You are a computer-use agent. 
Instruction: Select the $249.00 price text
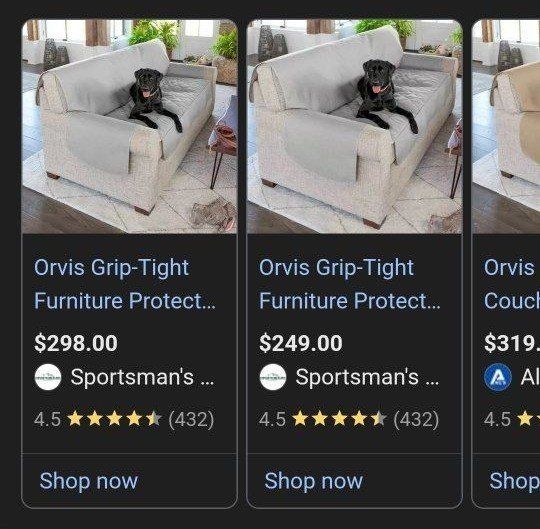click(301, 343)
